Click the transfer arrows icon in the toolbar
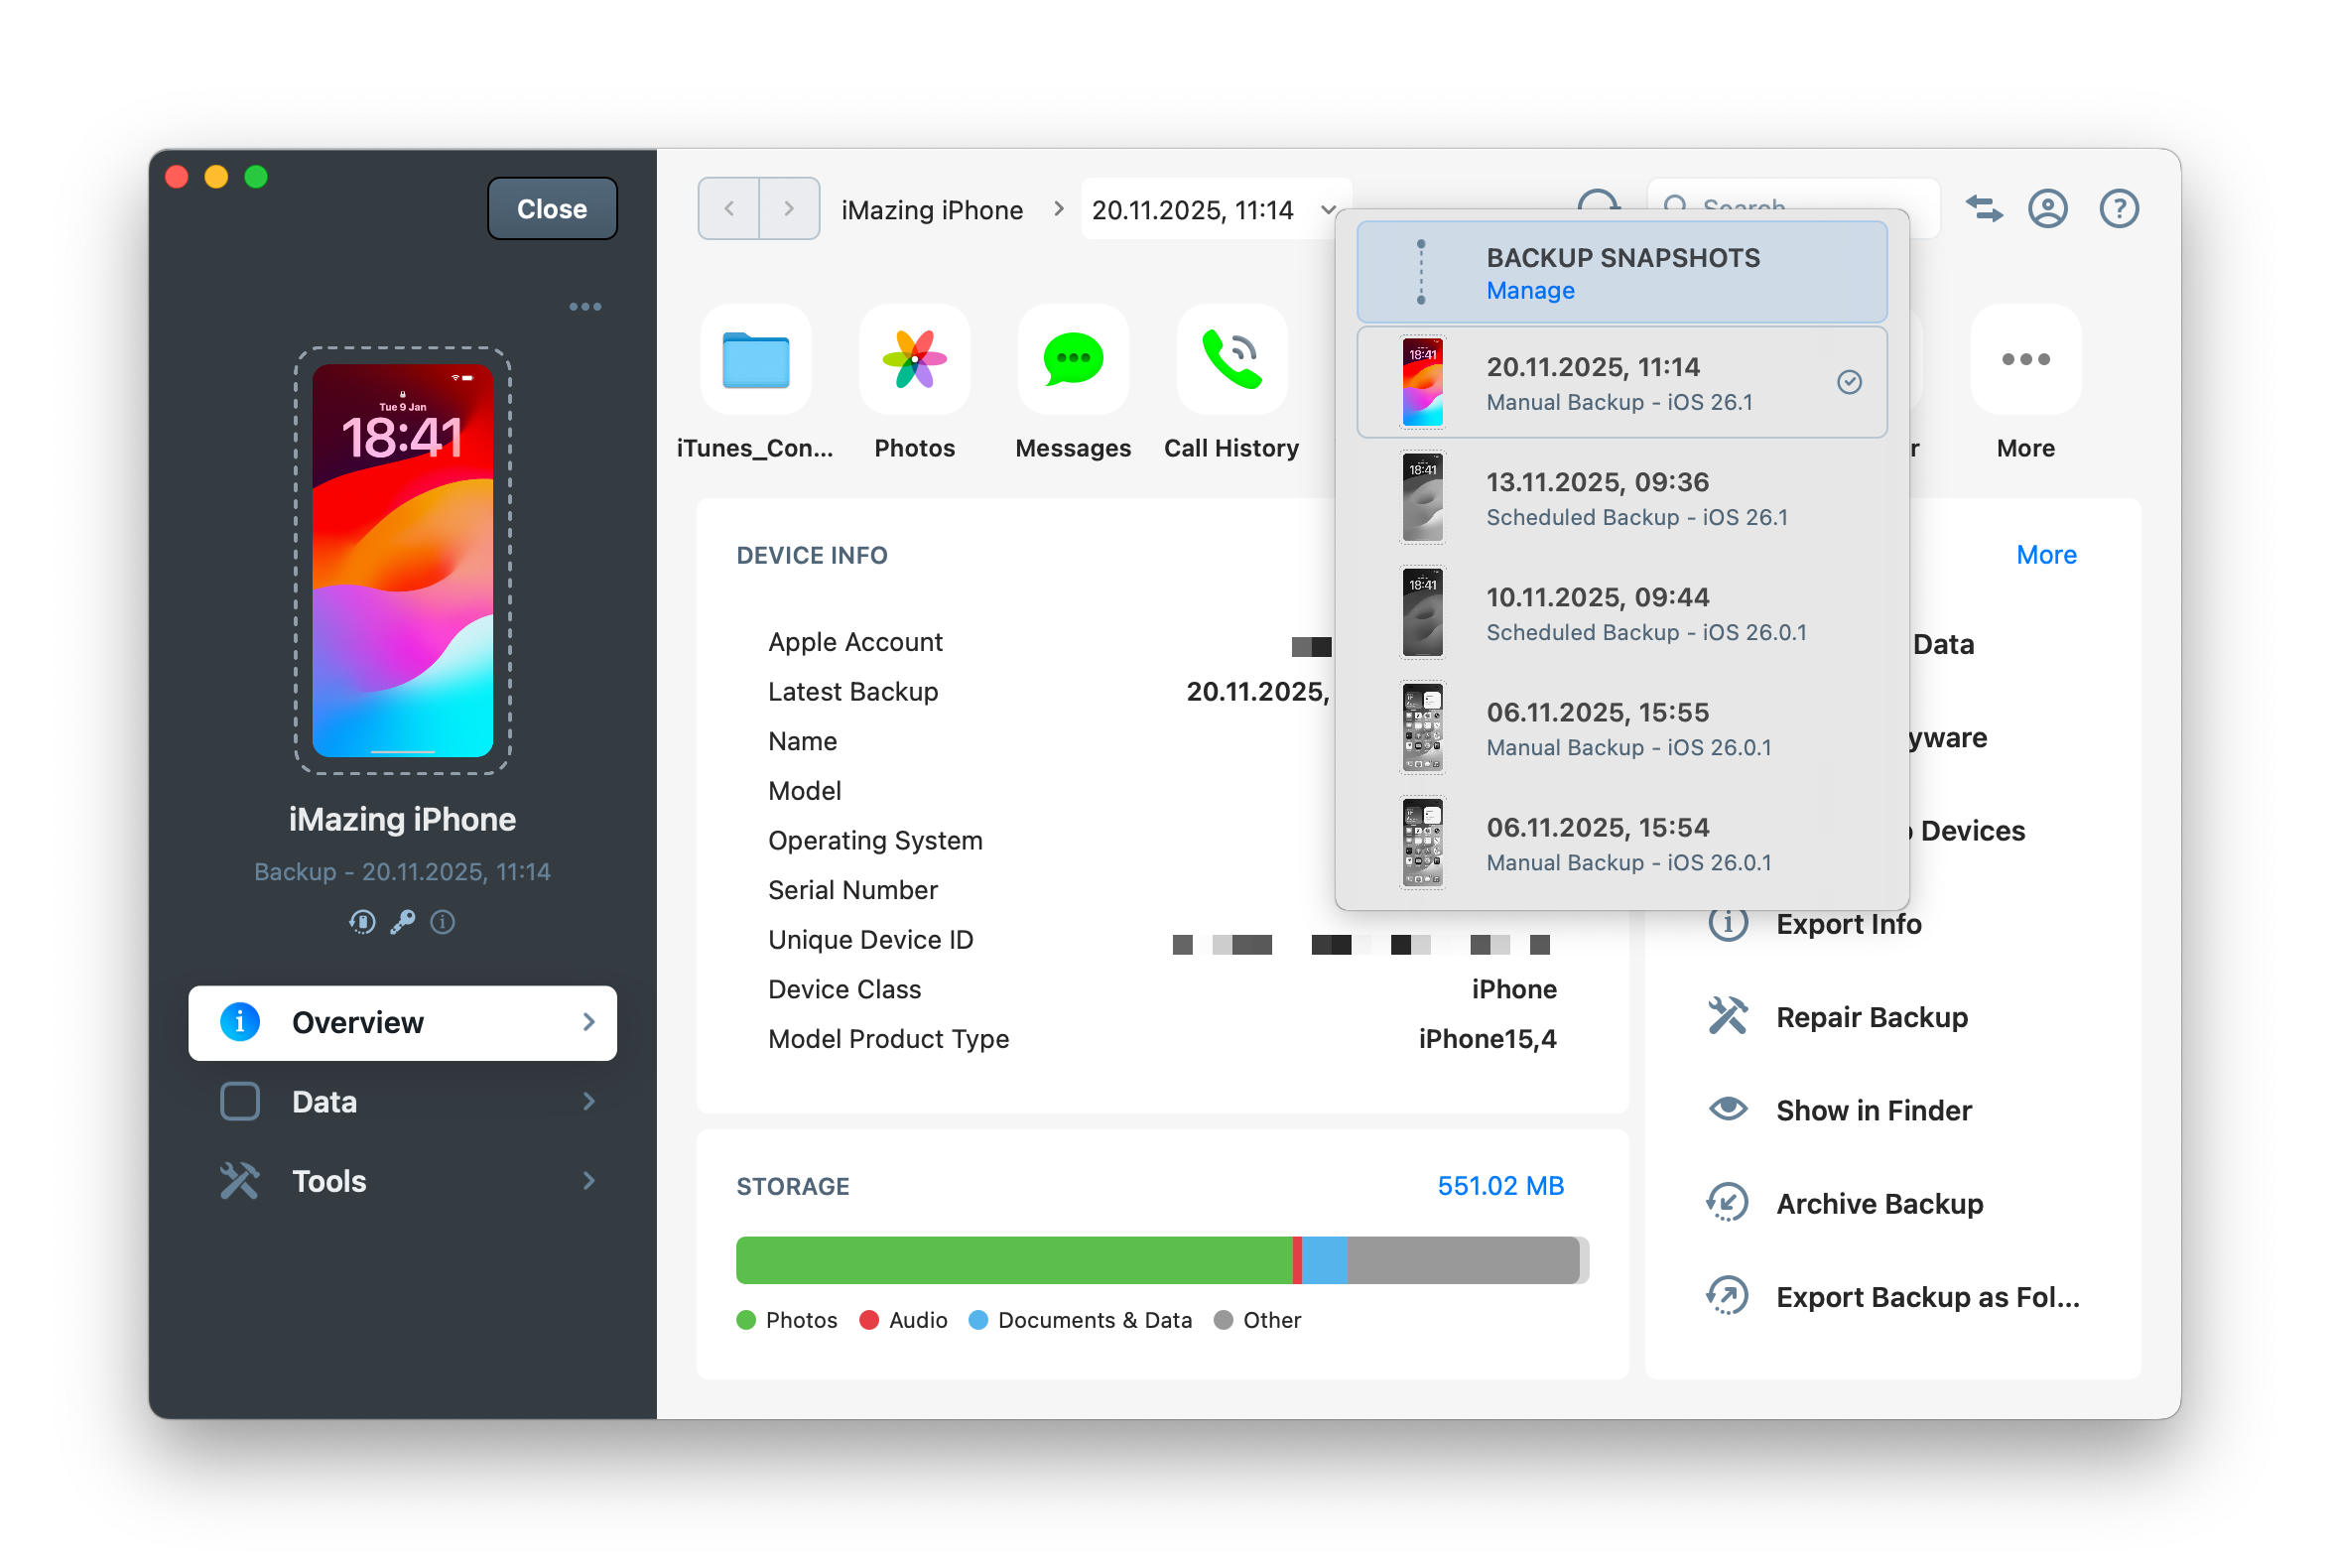2330x1568 pixels. (x=1985, y=208)
